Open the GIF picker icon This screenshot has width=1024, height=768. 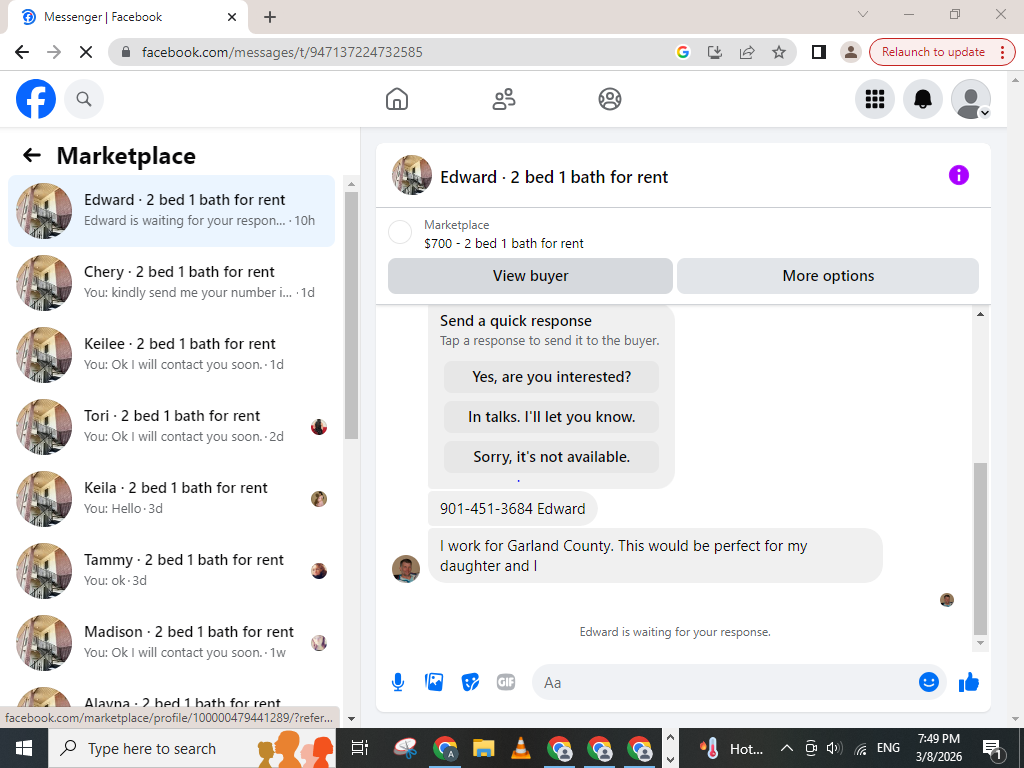(506, 682)
